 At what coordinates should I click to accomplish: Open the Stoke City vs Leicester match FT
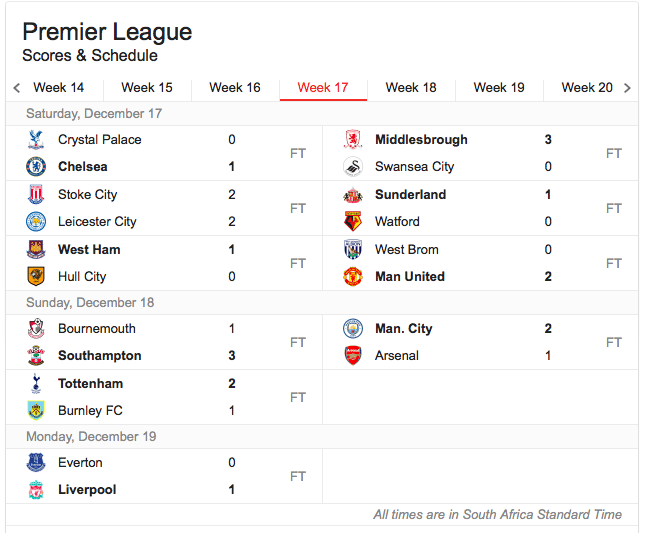[297, 208]
